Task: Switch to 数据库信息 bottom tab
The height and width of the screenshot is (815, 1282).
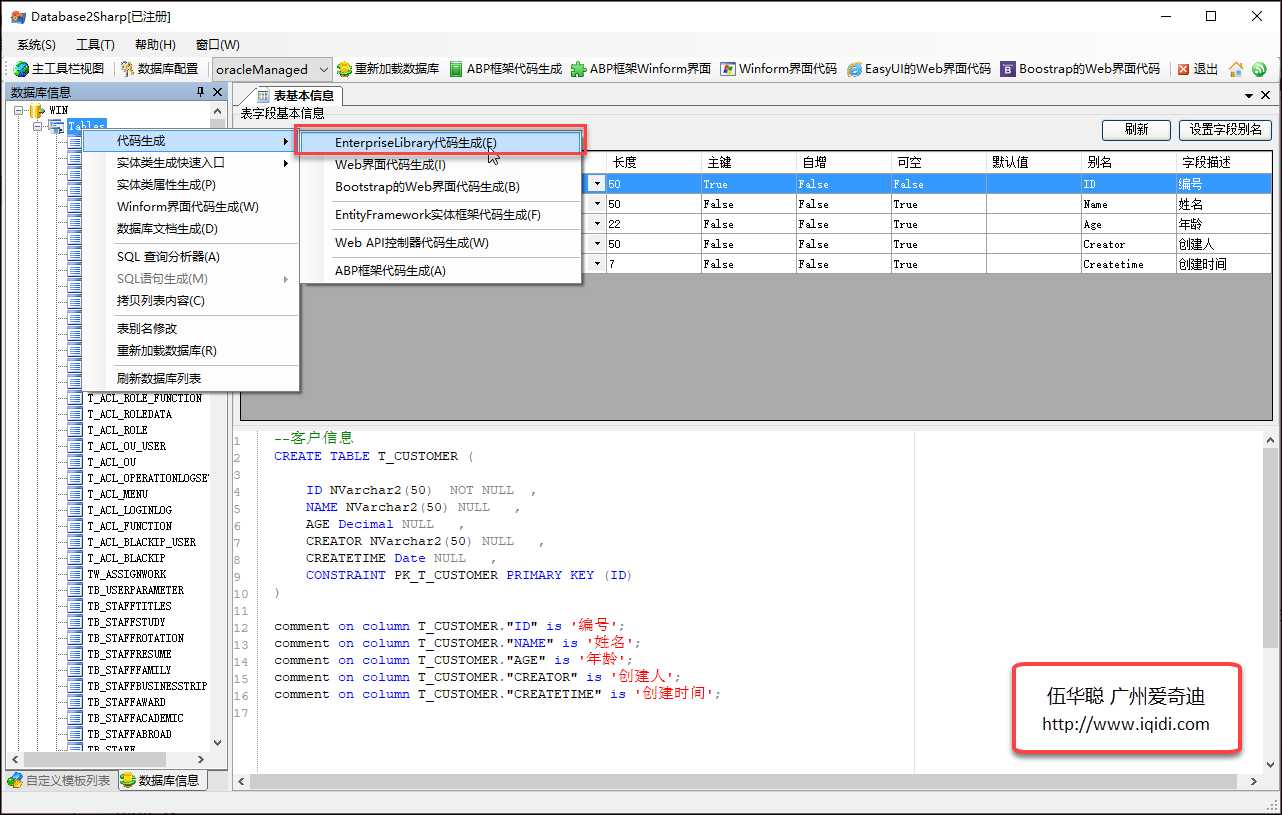Action: pos(161,780)
